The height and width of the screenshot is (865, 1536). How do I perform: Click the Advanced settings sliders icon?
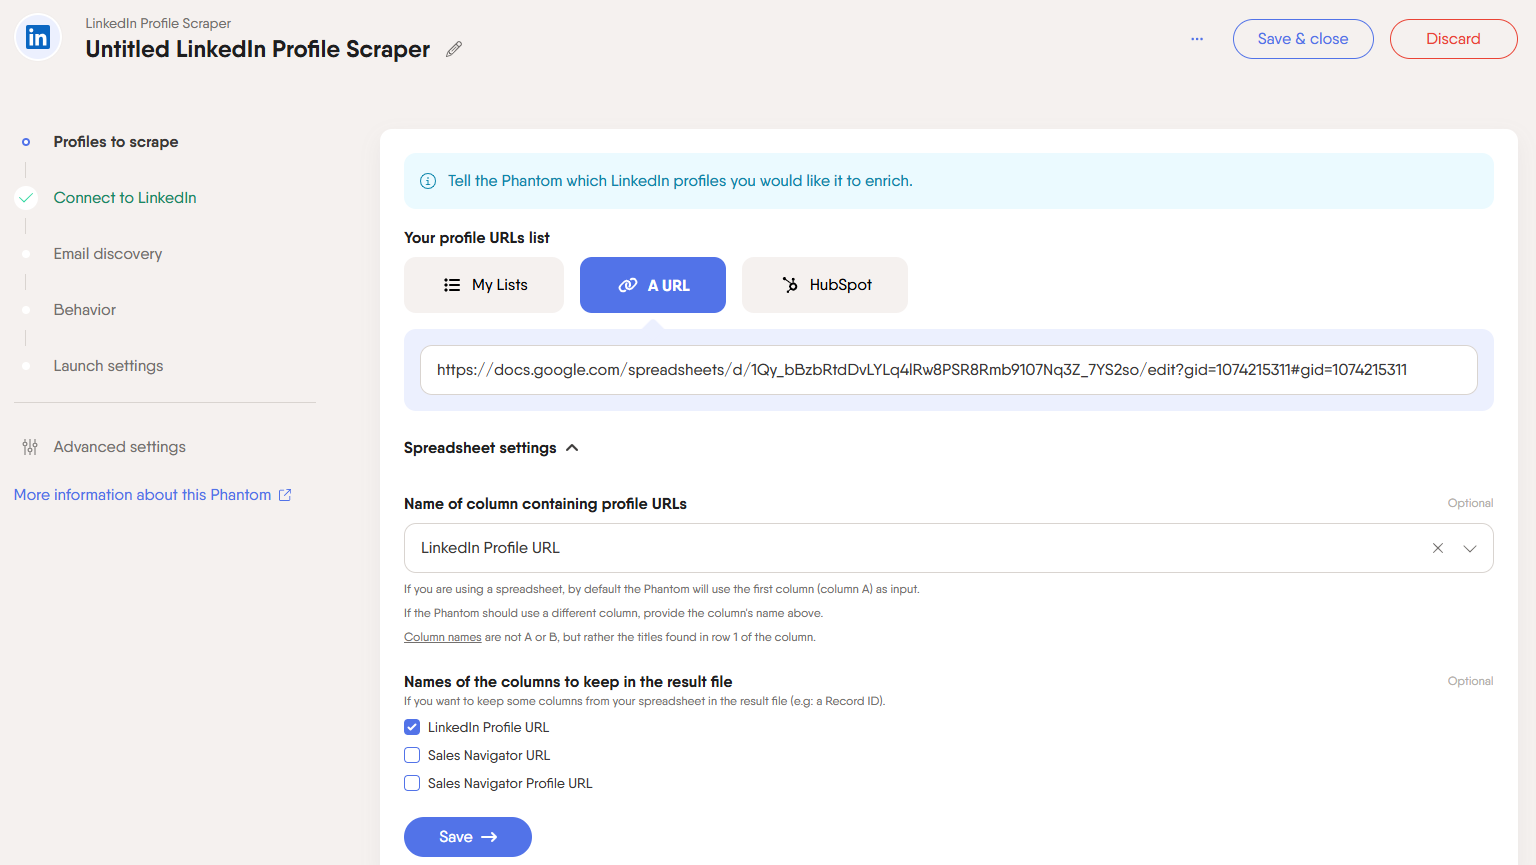pos(30,447)
